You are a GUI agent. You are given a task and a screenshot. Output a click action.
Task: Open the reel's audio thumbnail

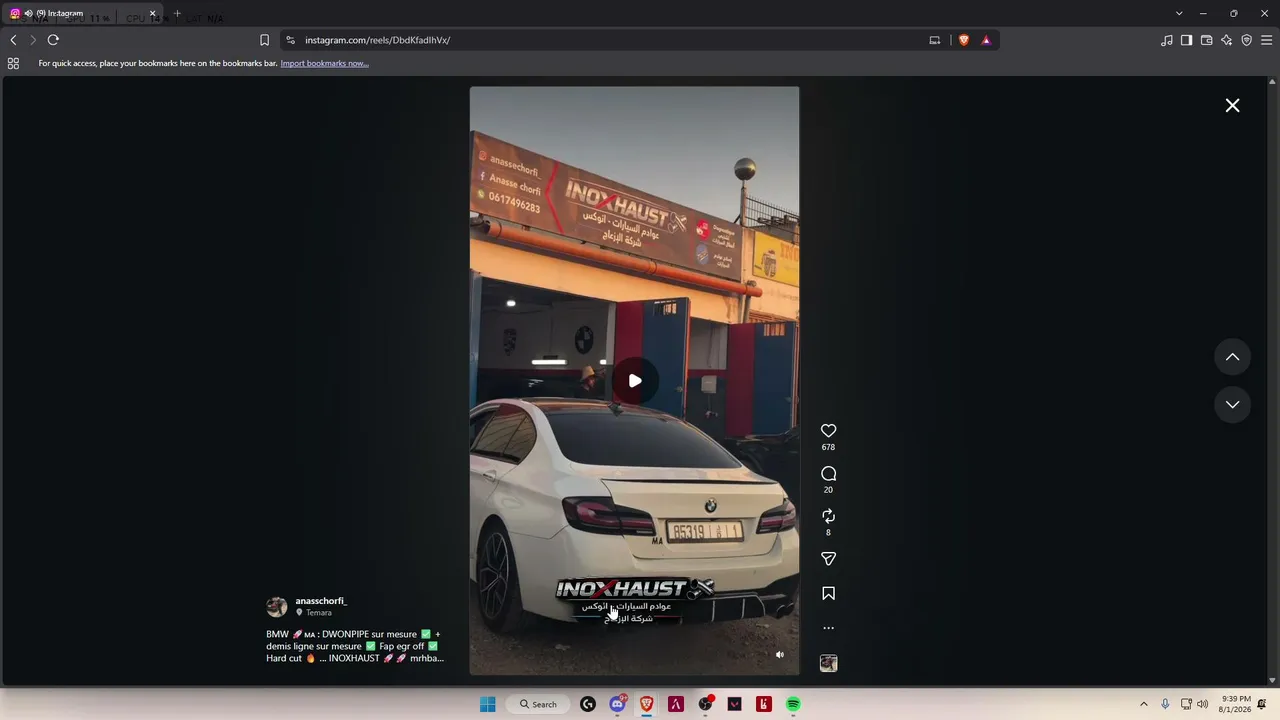[828, 663]
